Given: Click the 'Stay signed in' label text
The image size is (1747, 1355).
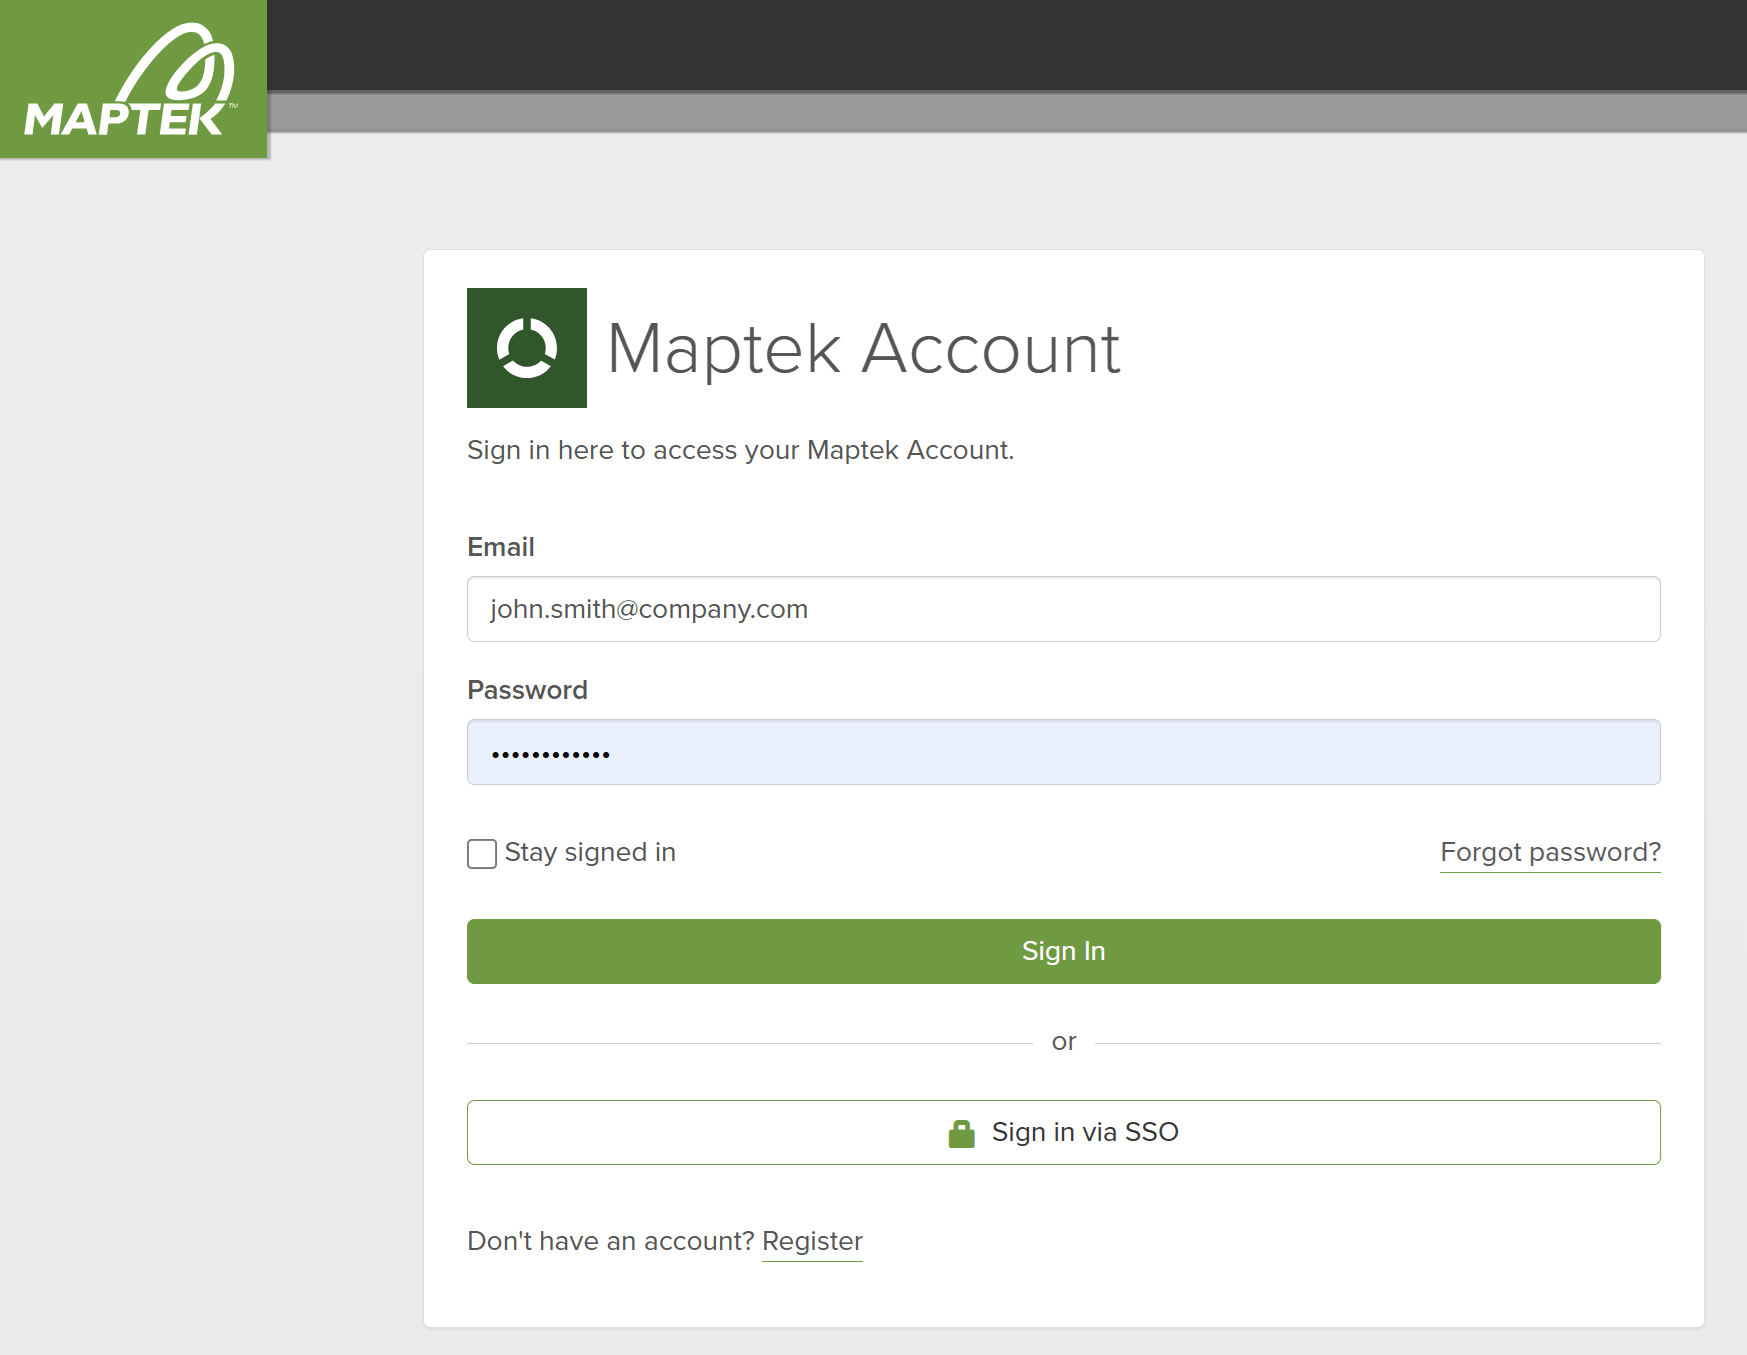Looking at the screenshot, I should tap(590, 852).
